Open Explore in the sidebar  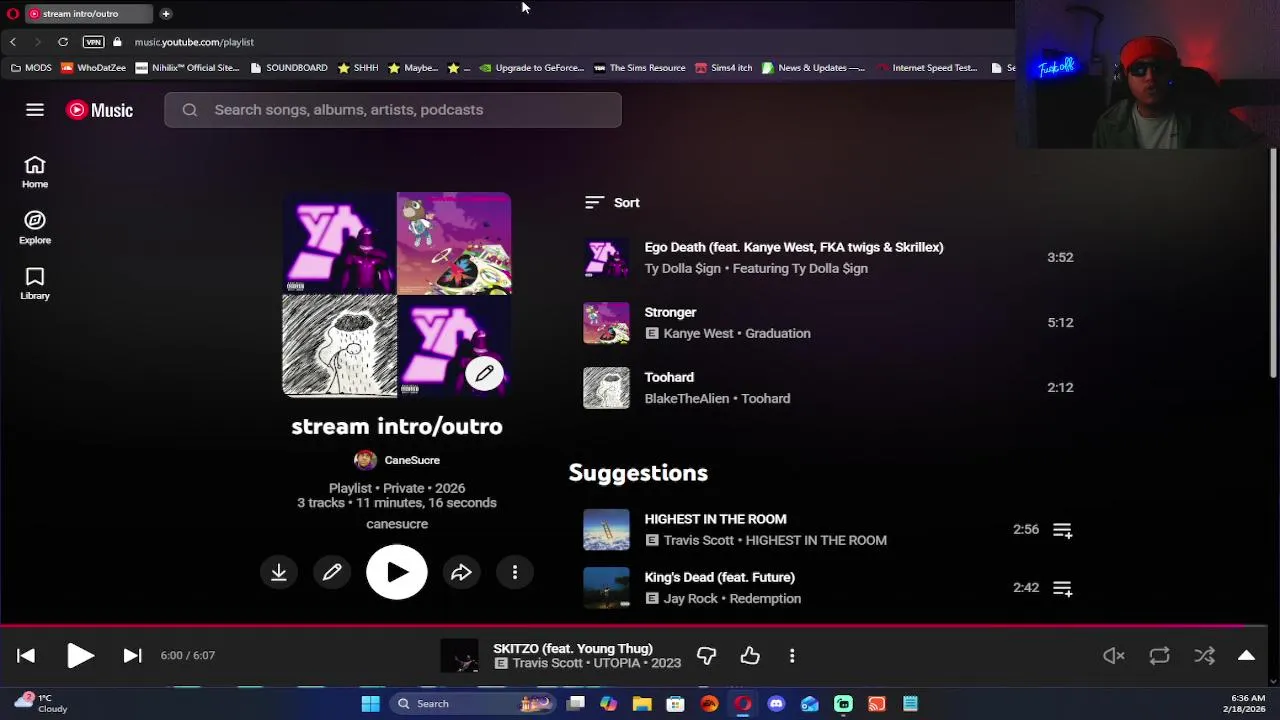pos(35,228)
